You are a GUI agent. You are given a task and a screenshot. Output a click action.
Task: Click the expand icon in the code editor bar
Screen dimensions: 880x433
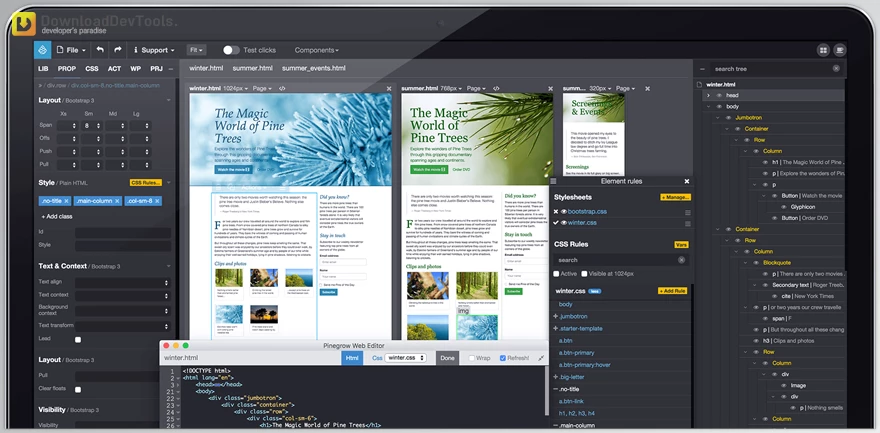click(541, 358)
